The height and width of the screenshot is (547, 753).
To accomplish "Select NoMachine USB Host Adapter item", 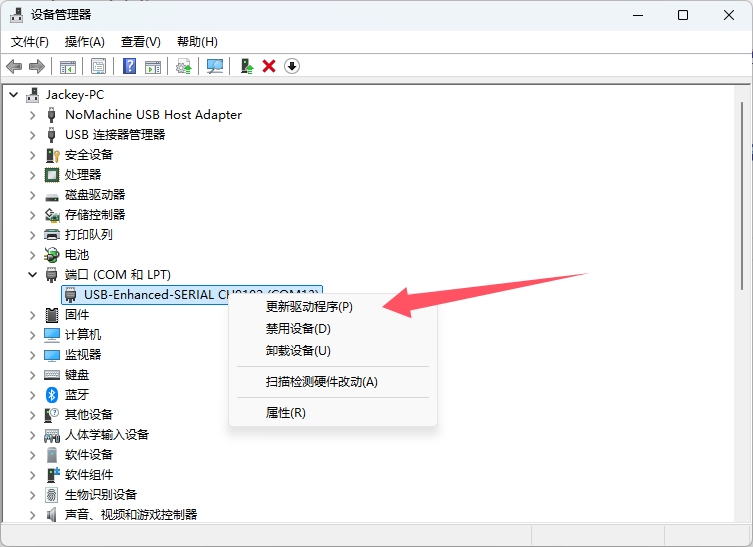I will point(153,114).
